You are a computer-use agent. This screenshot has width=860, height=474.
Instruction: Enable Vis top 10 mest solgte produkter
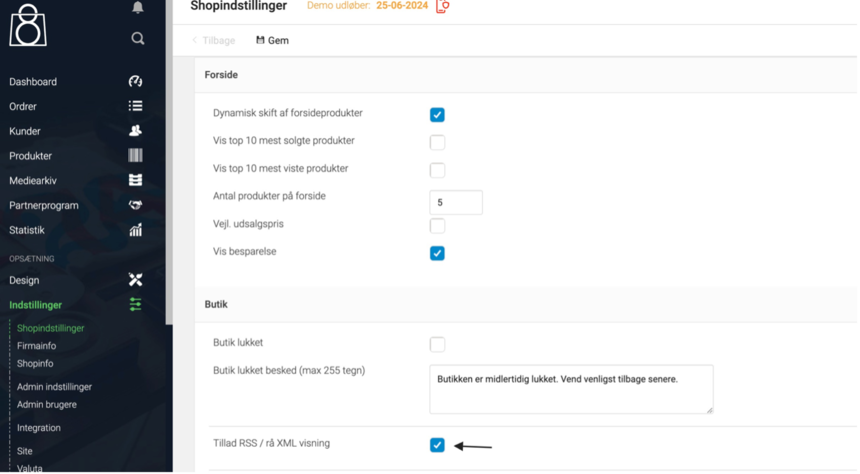pyautogui.click(x=437, y=142)
